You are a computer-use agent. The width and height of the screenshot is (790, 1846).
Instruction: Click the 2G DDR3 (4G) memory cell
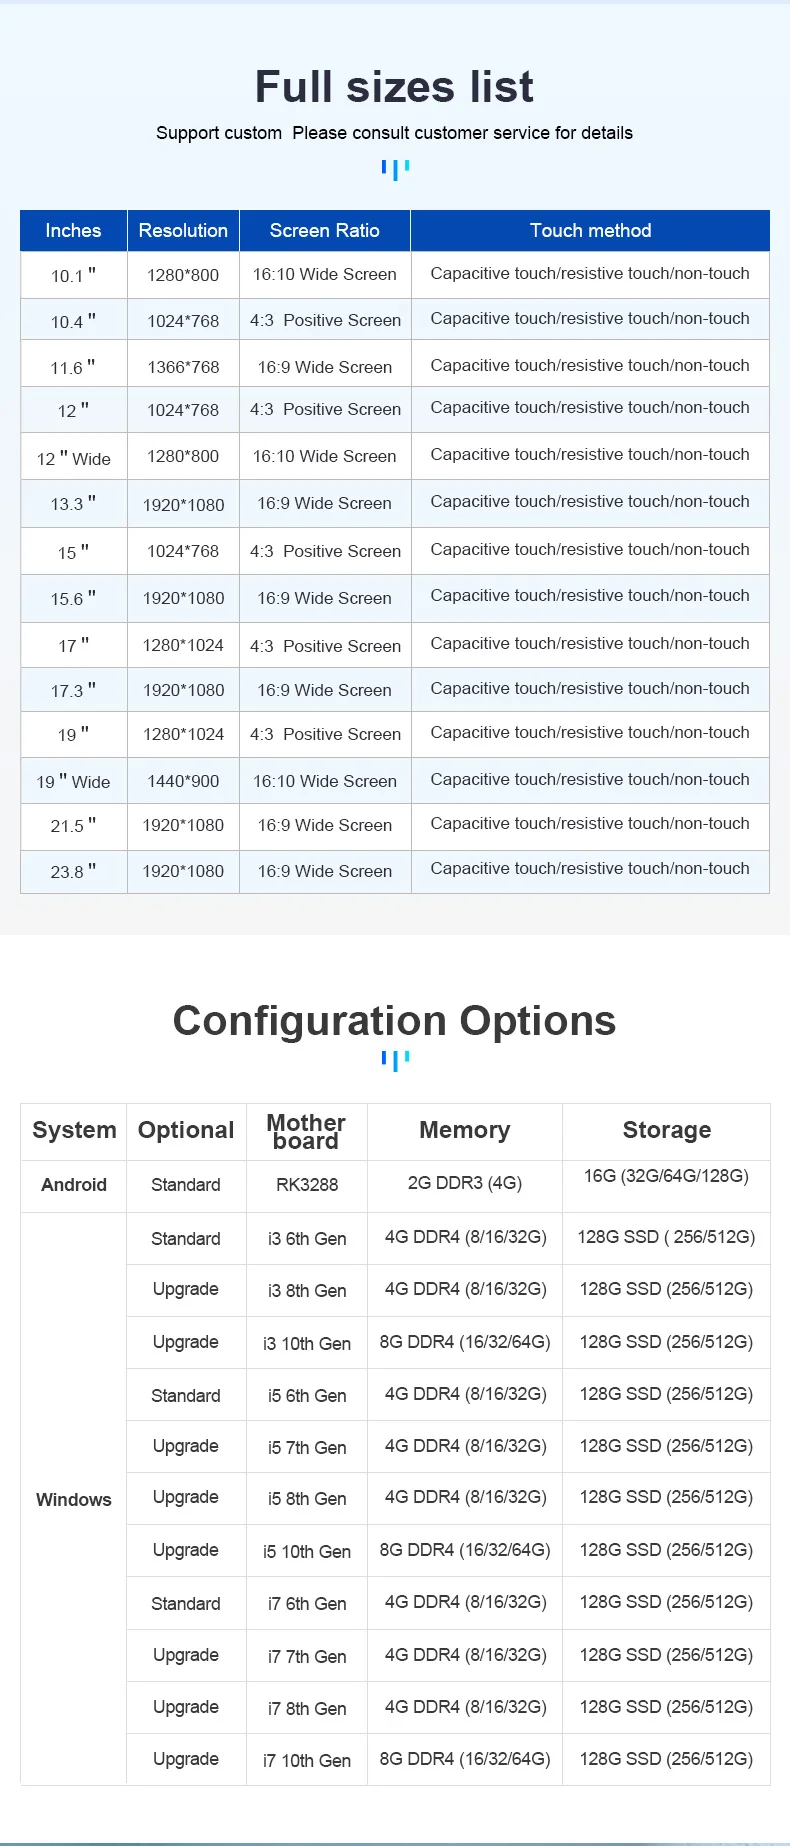(465, 1183)
